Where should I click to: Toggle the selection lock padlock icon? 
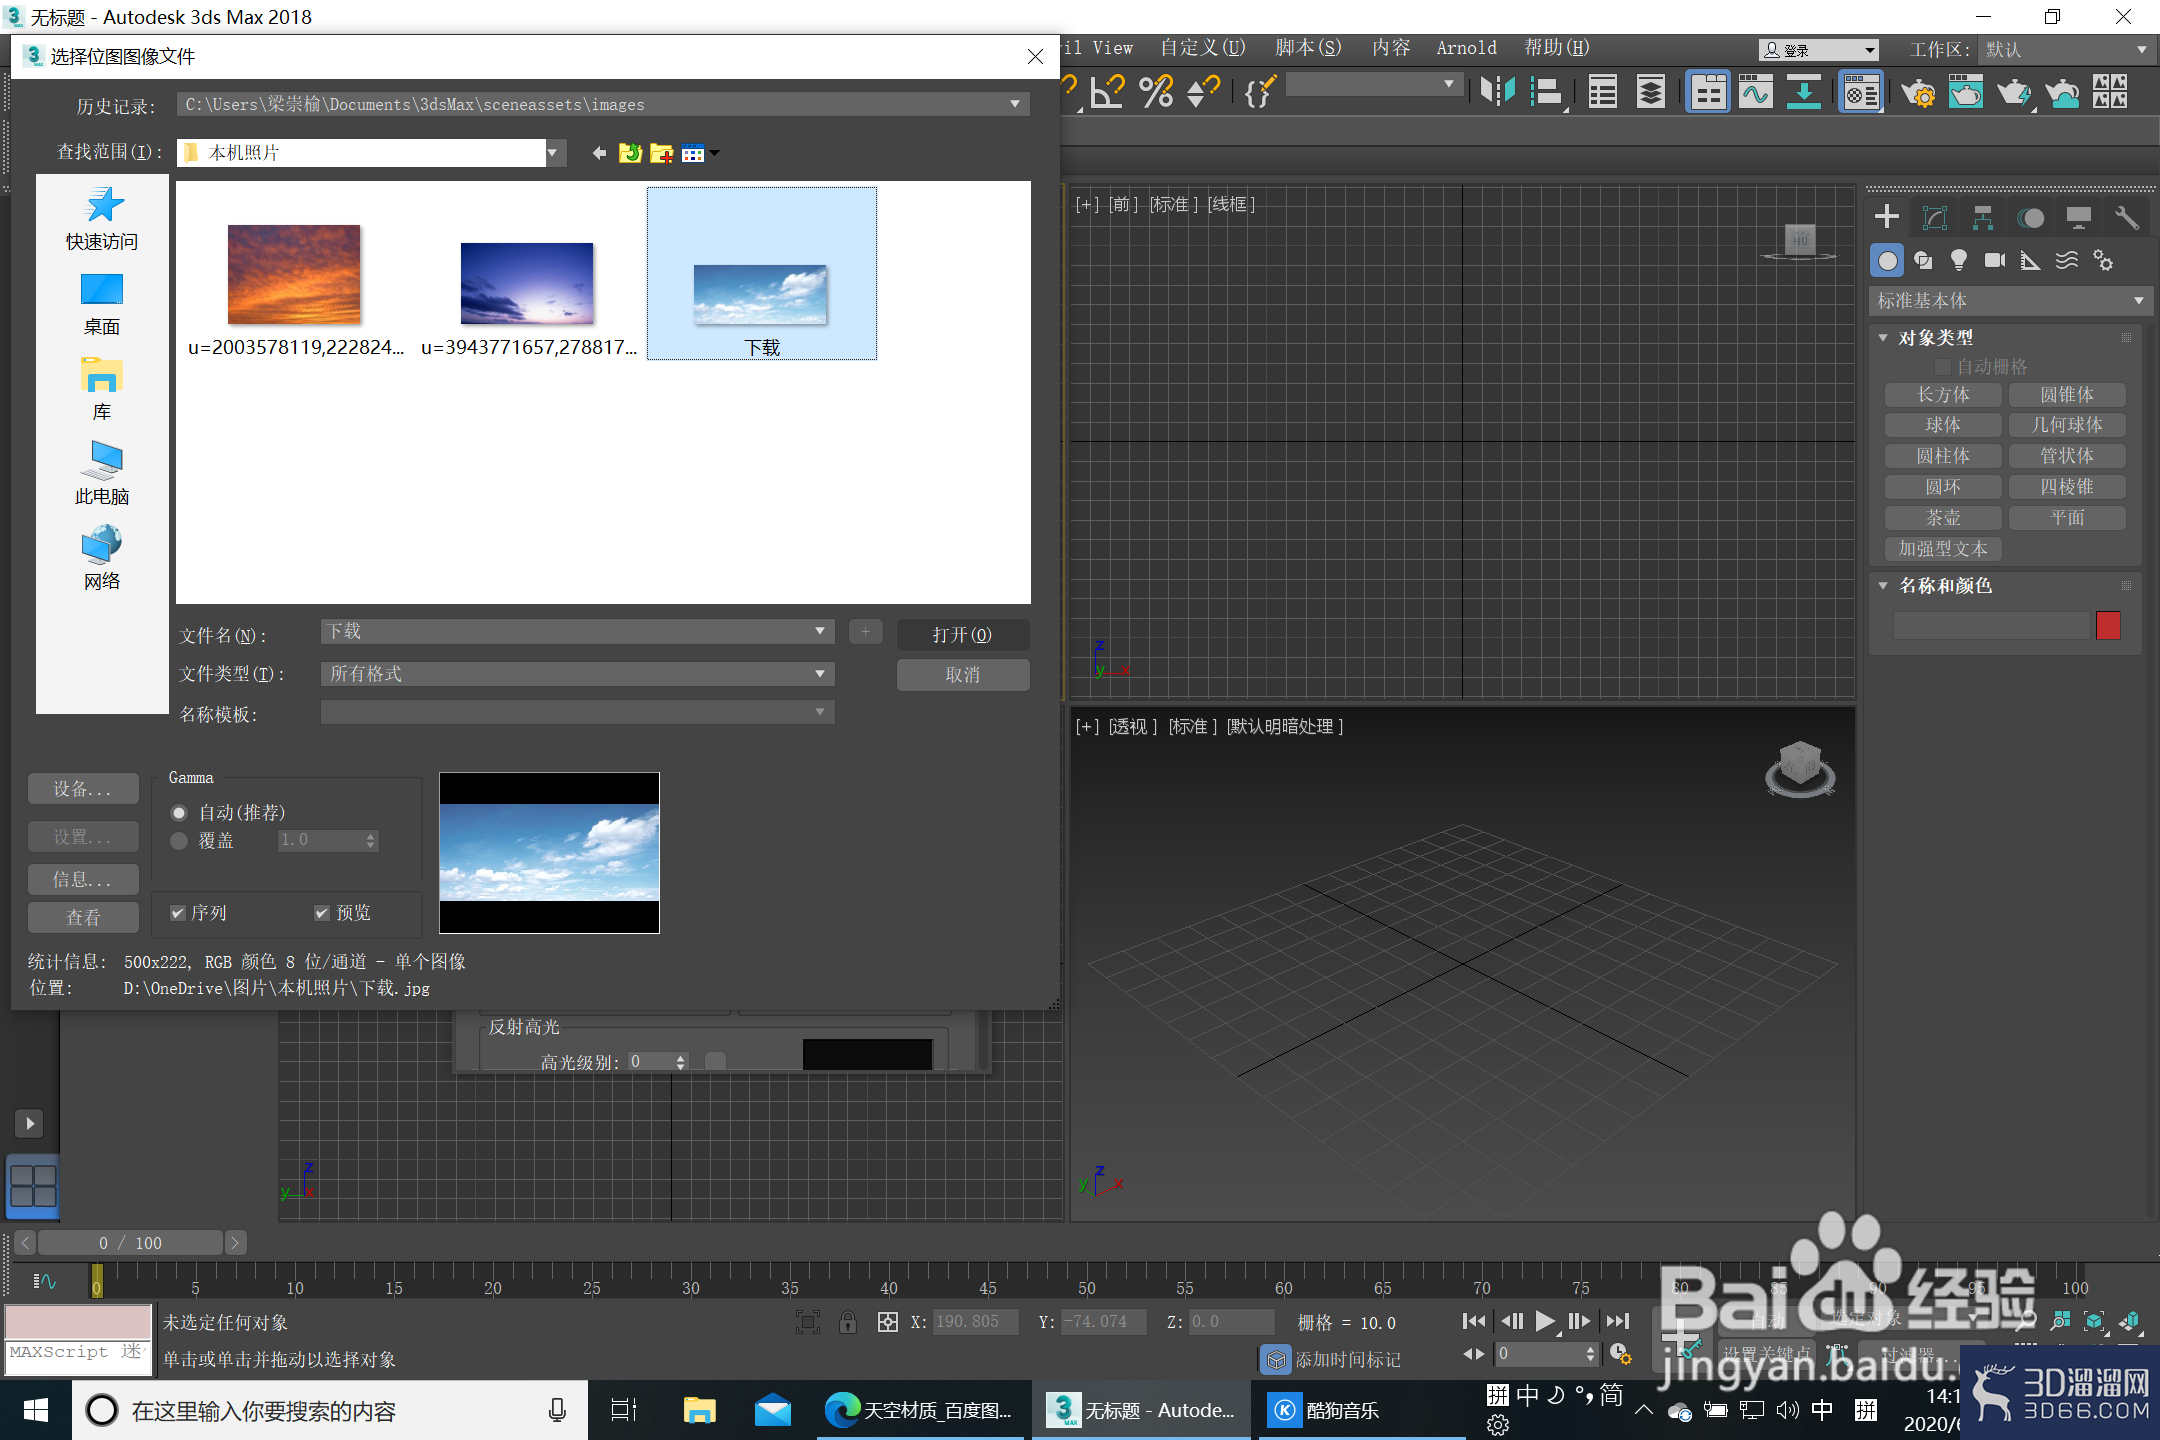(847, 1322)
